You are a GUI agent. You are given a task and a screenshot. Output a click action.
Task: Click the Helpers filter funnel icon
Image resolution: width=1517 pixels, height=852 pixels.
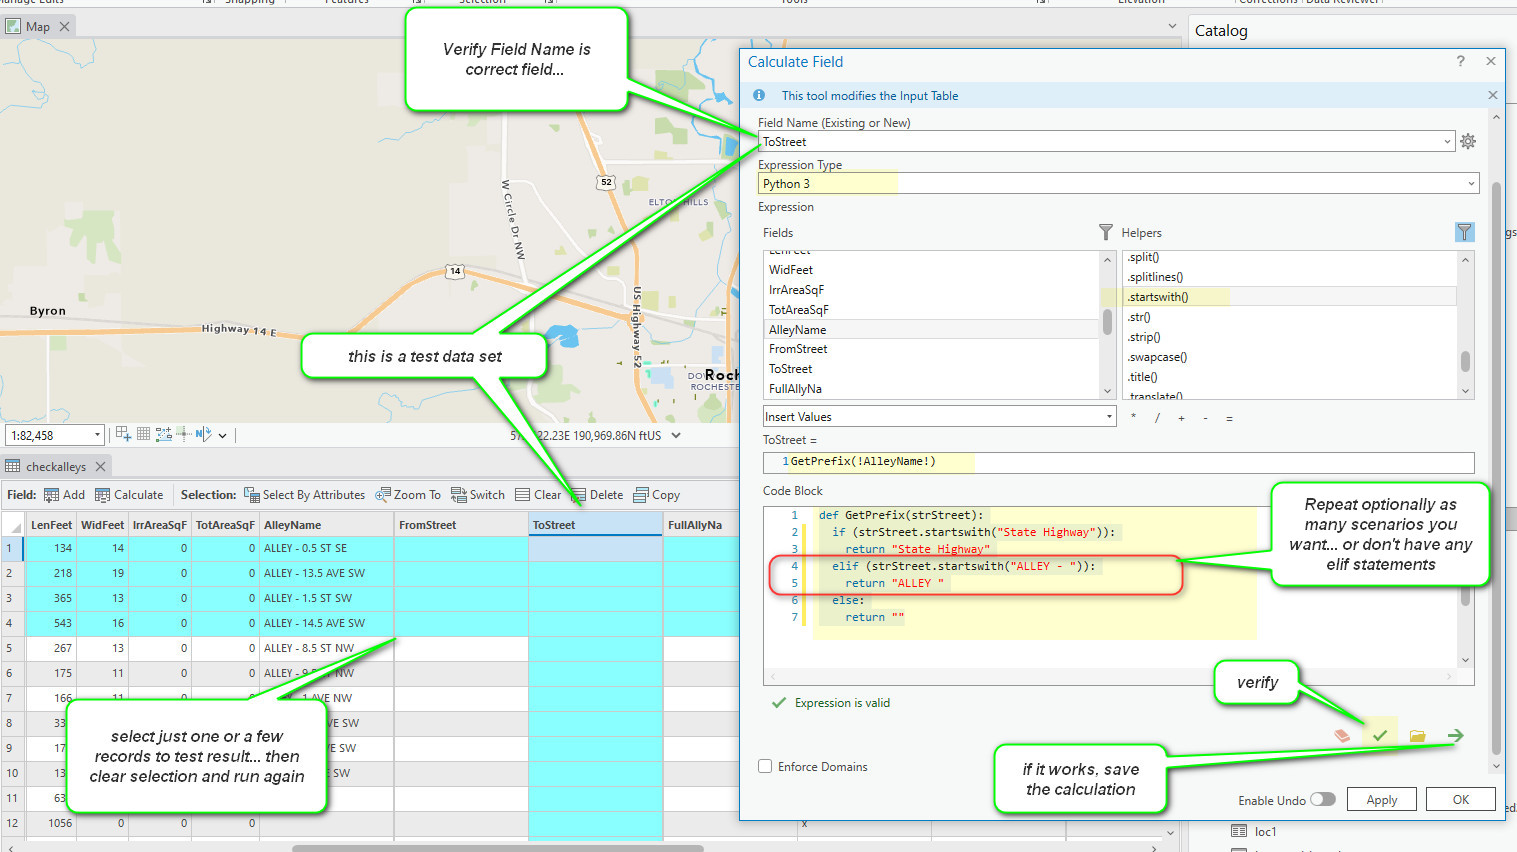tap(1464, 232)
